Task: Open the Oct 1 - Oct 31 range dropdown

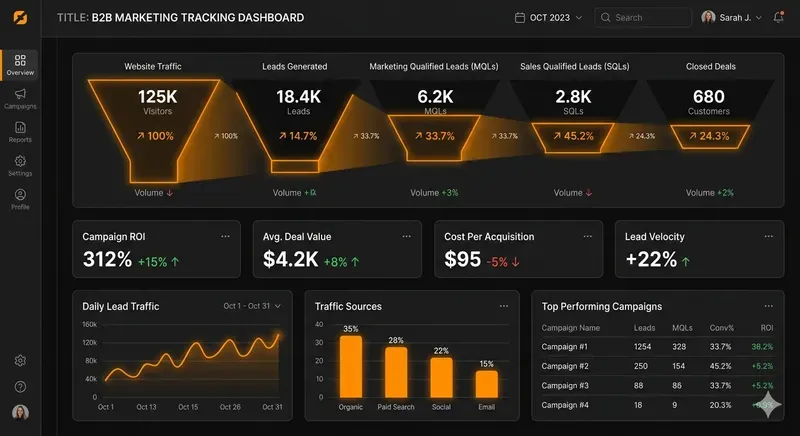Action: coord(252,306)
